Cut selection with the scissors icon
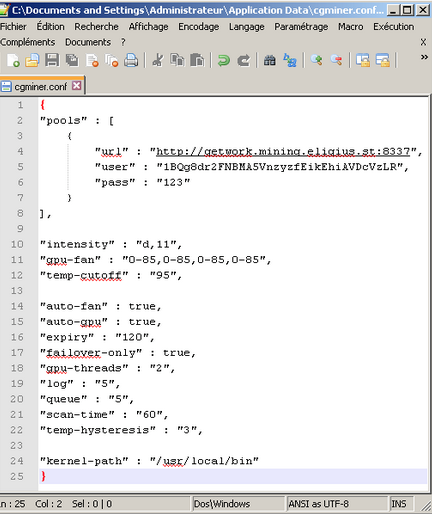The height and width of the screenshot is (514, 432). (158, 60)
